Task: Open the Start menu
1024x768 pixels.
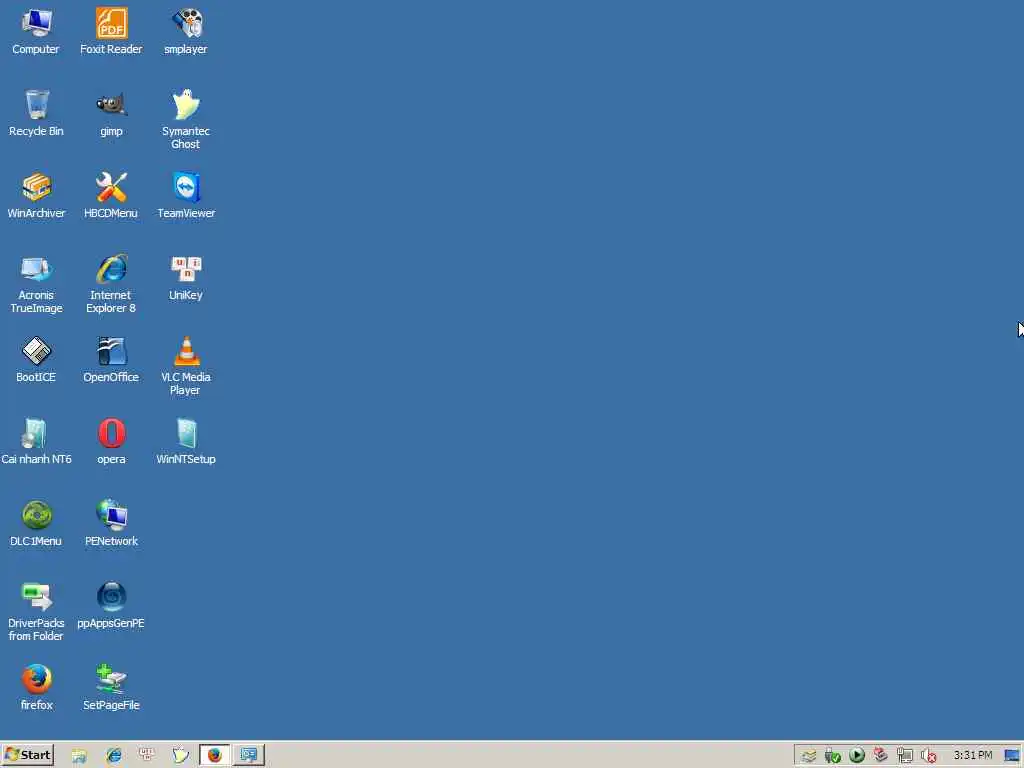Action: 27,755
